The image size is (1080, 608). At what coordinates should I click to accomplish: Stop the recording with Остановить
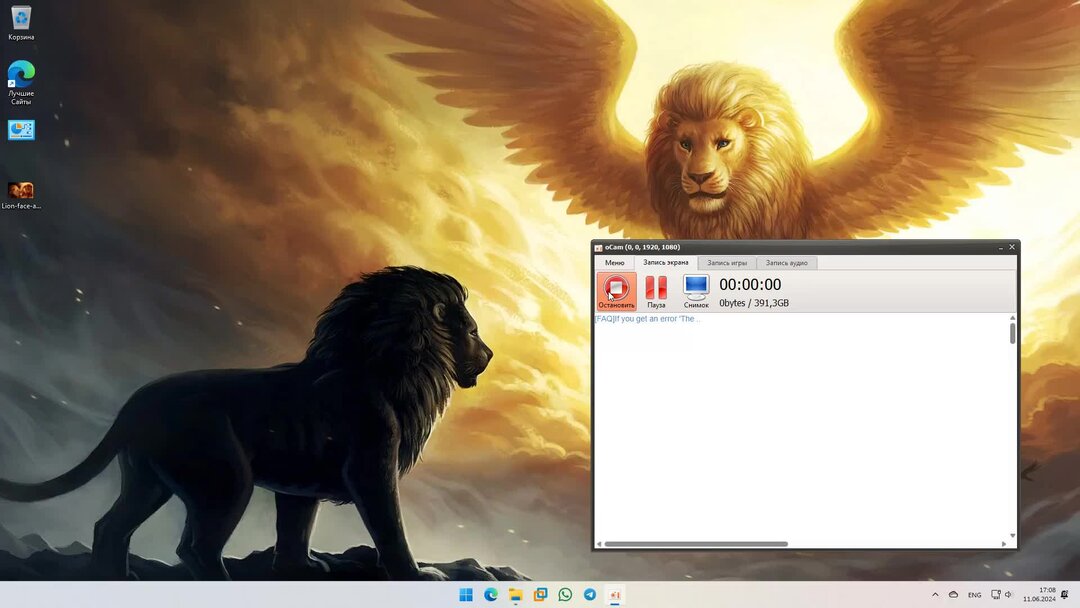616,291
